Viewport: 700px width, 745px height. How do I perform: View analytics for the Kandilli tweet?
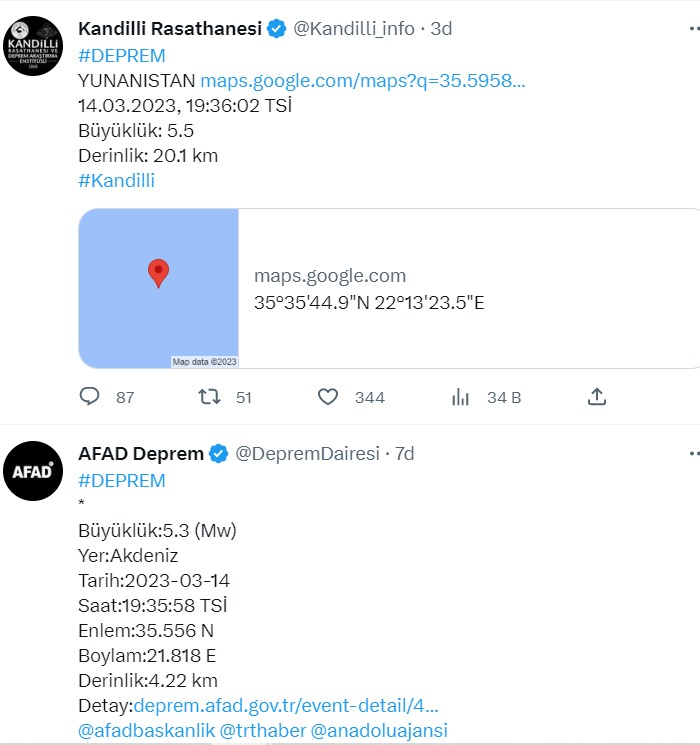pyautogui.click(x=460, y=397)
